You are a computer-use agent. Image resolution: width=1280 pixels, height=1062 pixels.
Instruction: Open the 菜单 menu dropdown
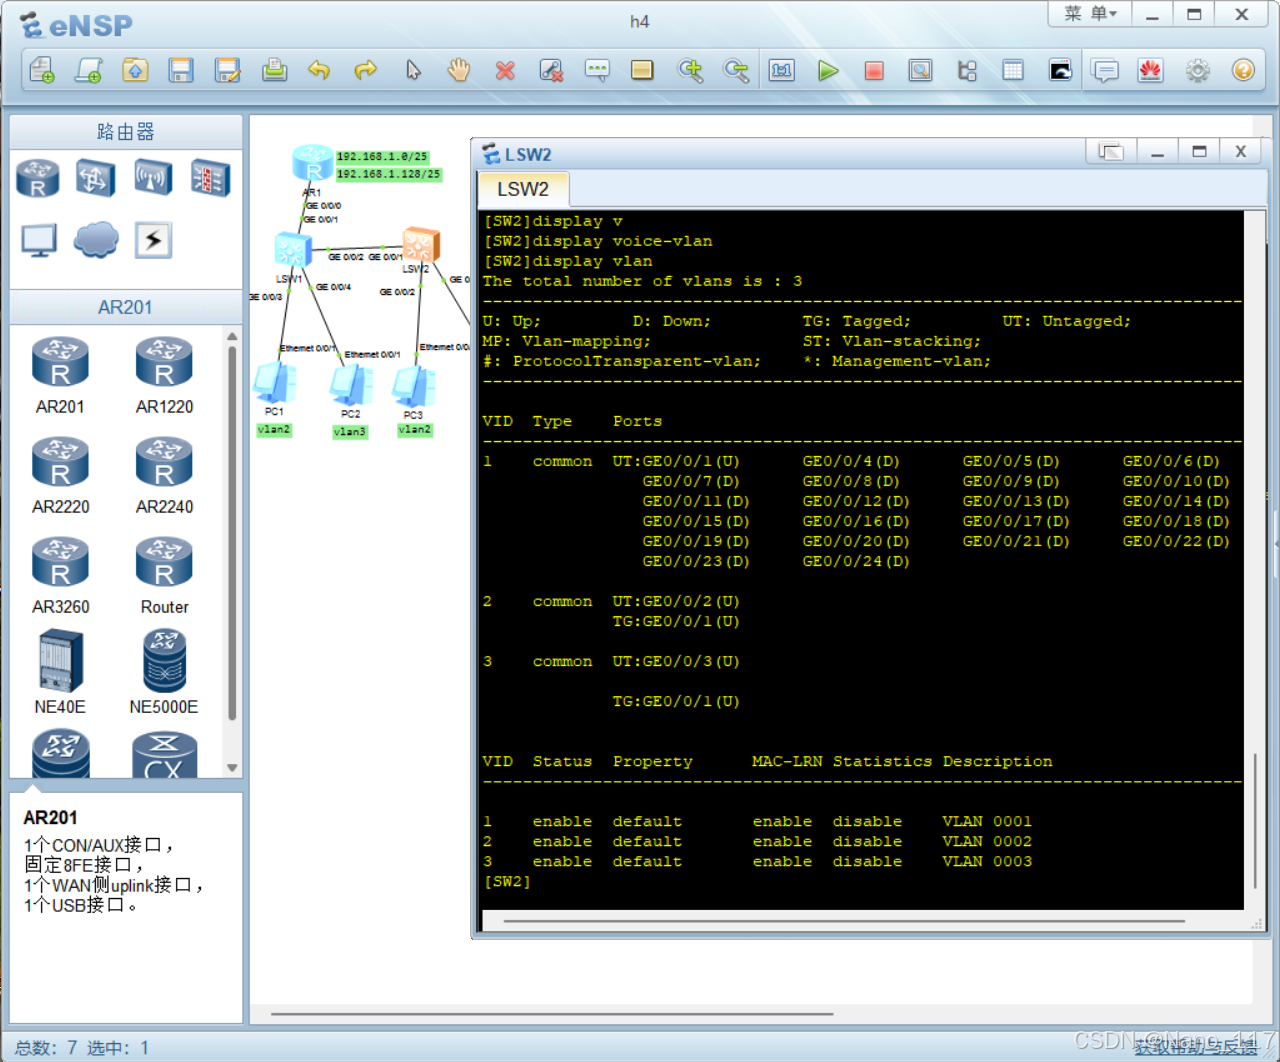click(x=1090, y=14)
